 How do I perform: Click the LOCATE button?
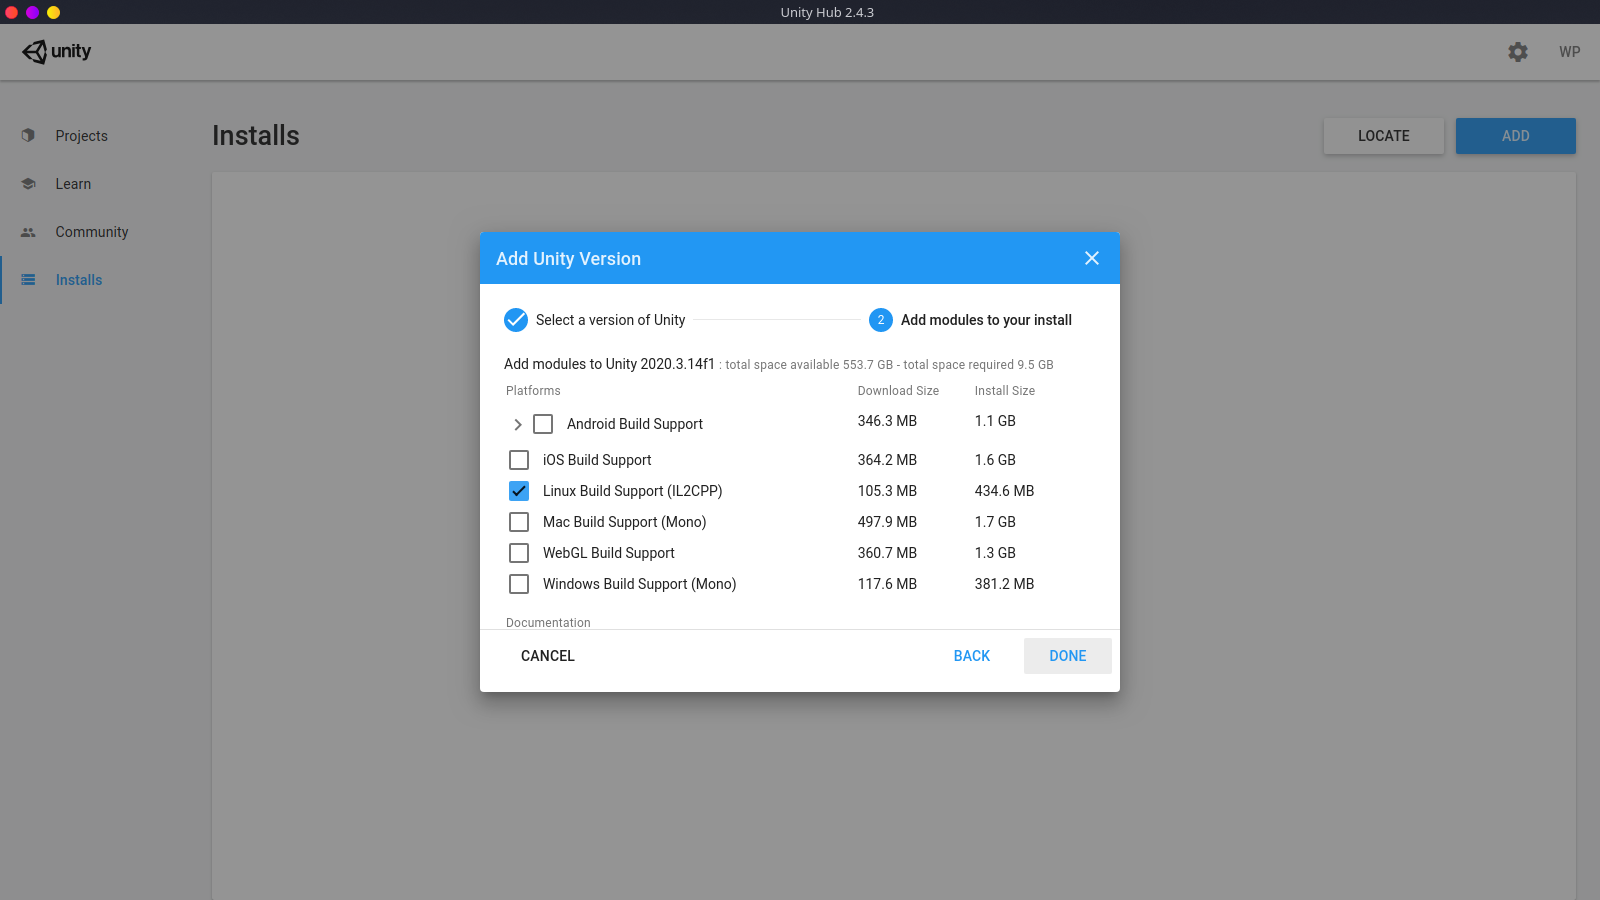click(x=1384, y=136)
